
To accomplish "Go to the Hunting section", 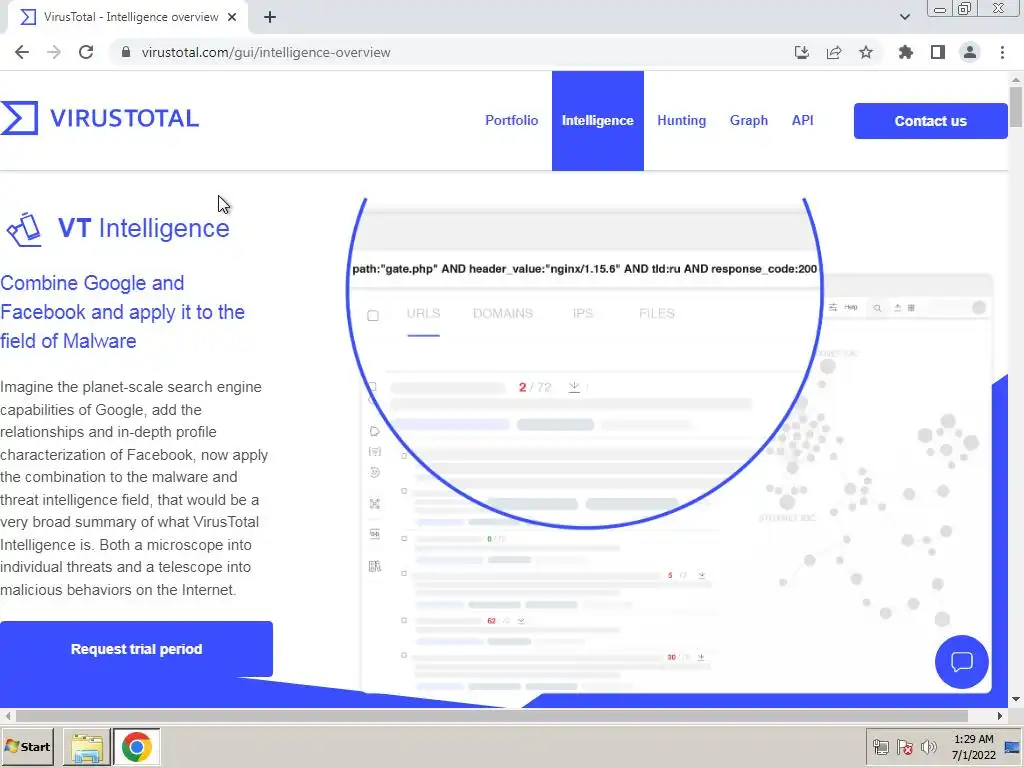I will (681, 120).
